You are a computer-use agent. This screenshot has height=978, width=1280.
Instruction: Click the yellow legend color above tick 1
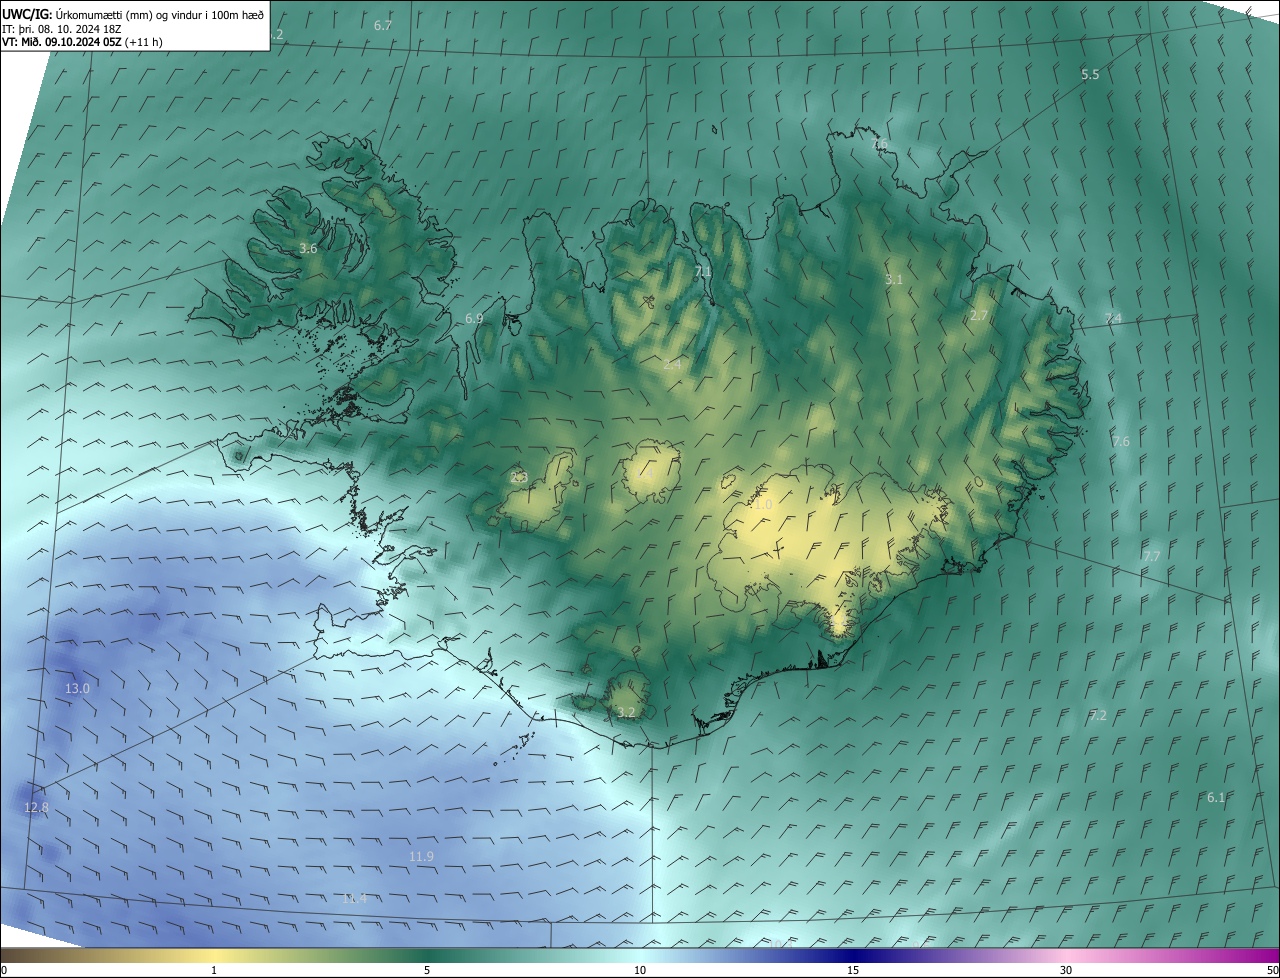pos(214,955)
